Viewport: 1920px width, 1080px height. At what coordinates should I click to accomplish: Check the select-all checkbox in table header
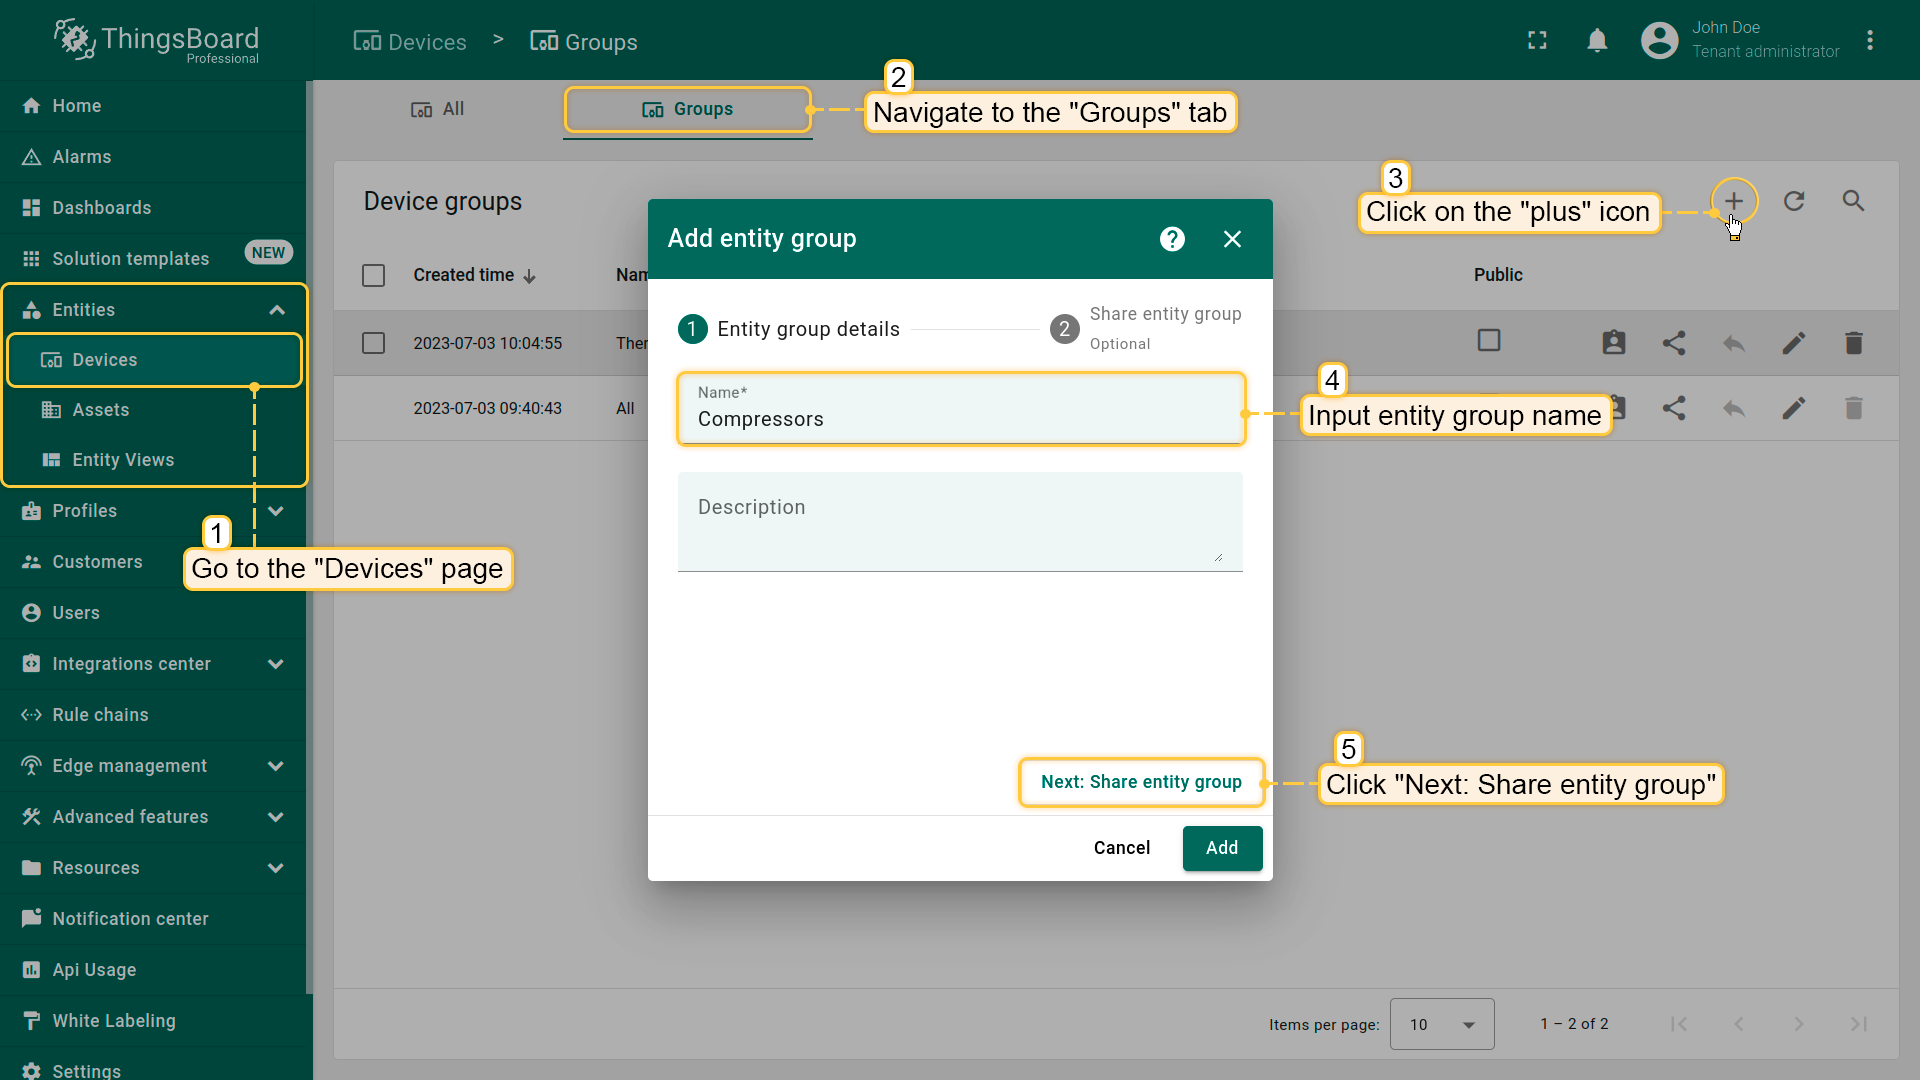[x=373, y=275]
